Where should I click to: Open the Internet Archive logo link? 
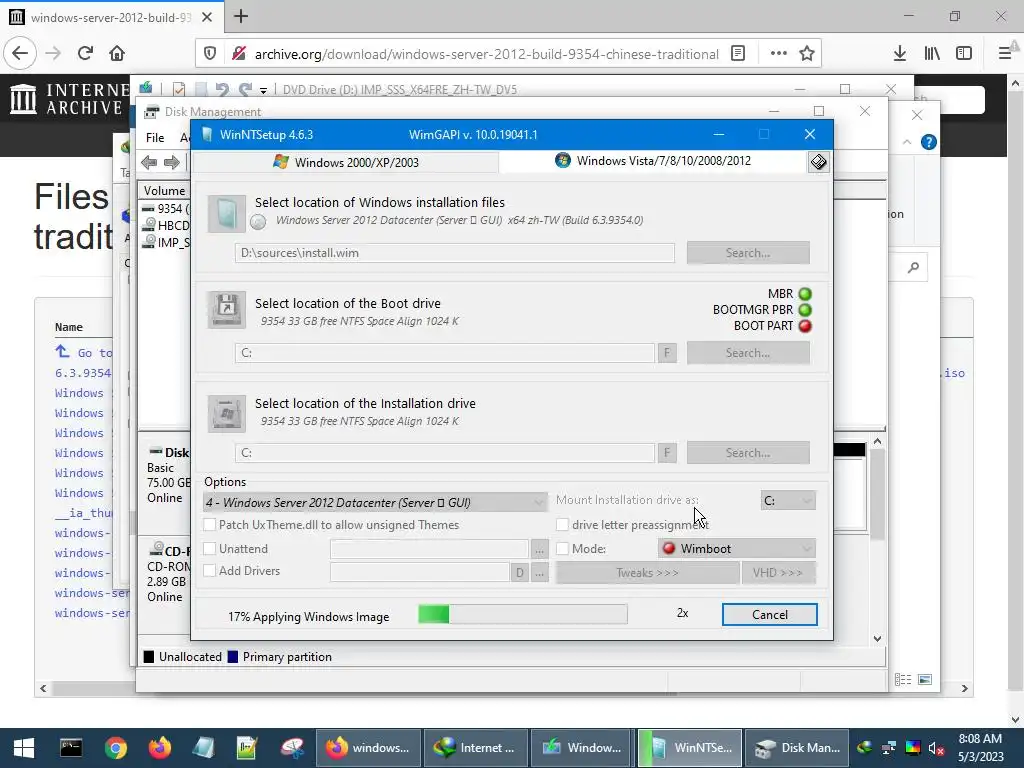67,99
